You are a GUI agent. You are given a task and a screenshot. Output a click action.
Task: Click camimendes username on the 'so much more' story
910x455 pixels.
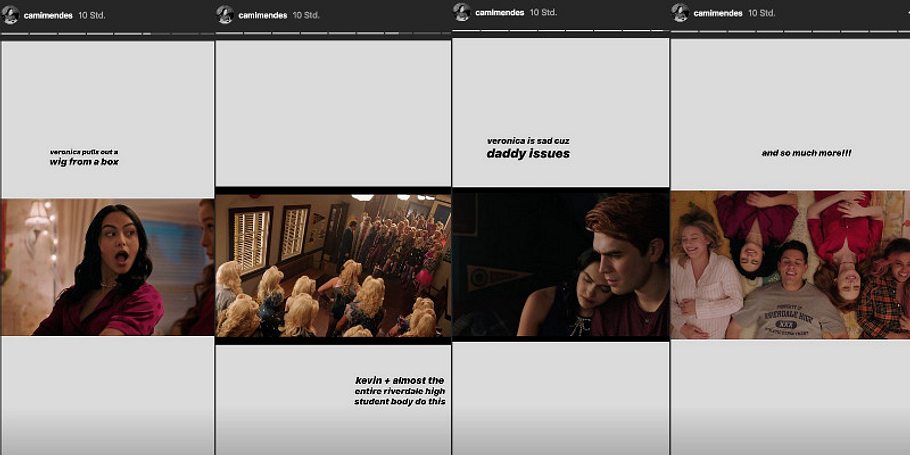718,13
